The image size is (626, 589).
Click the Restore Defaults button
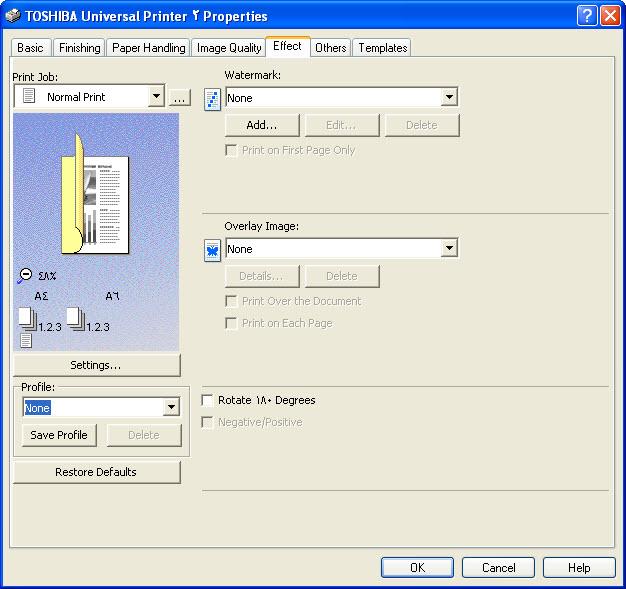tap(97, 472)
